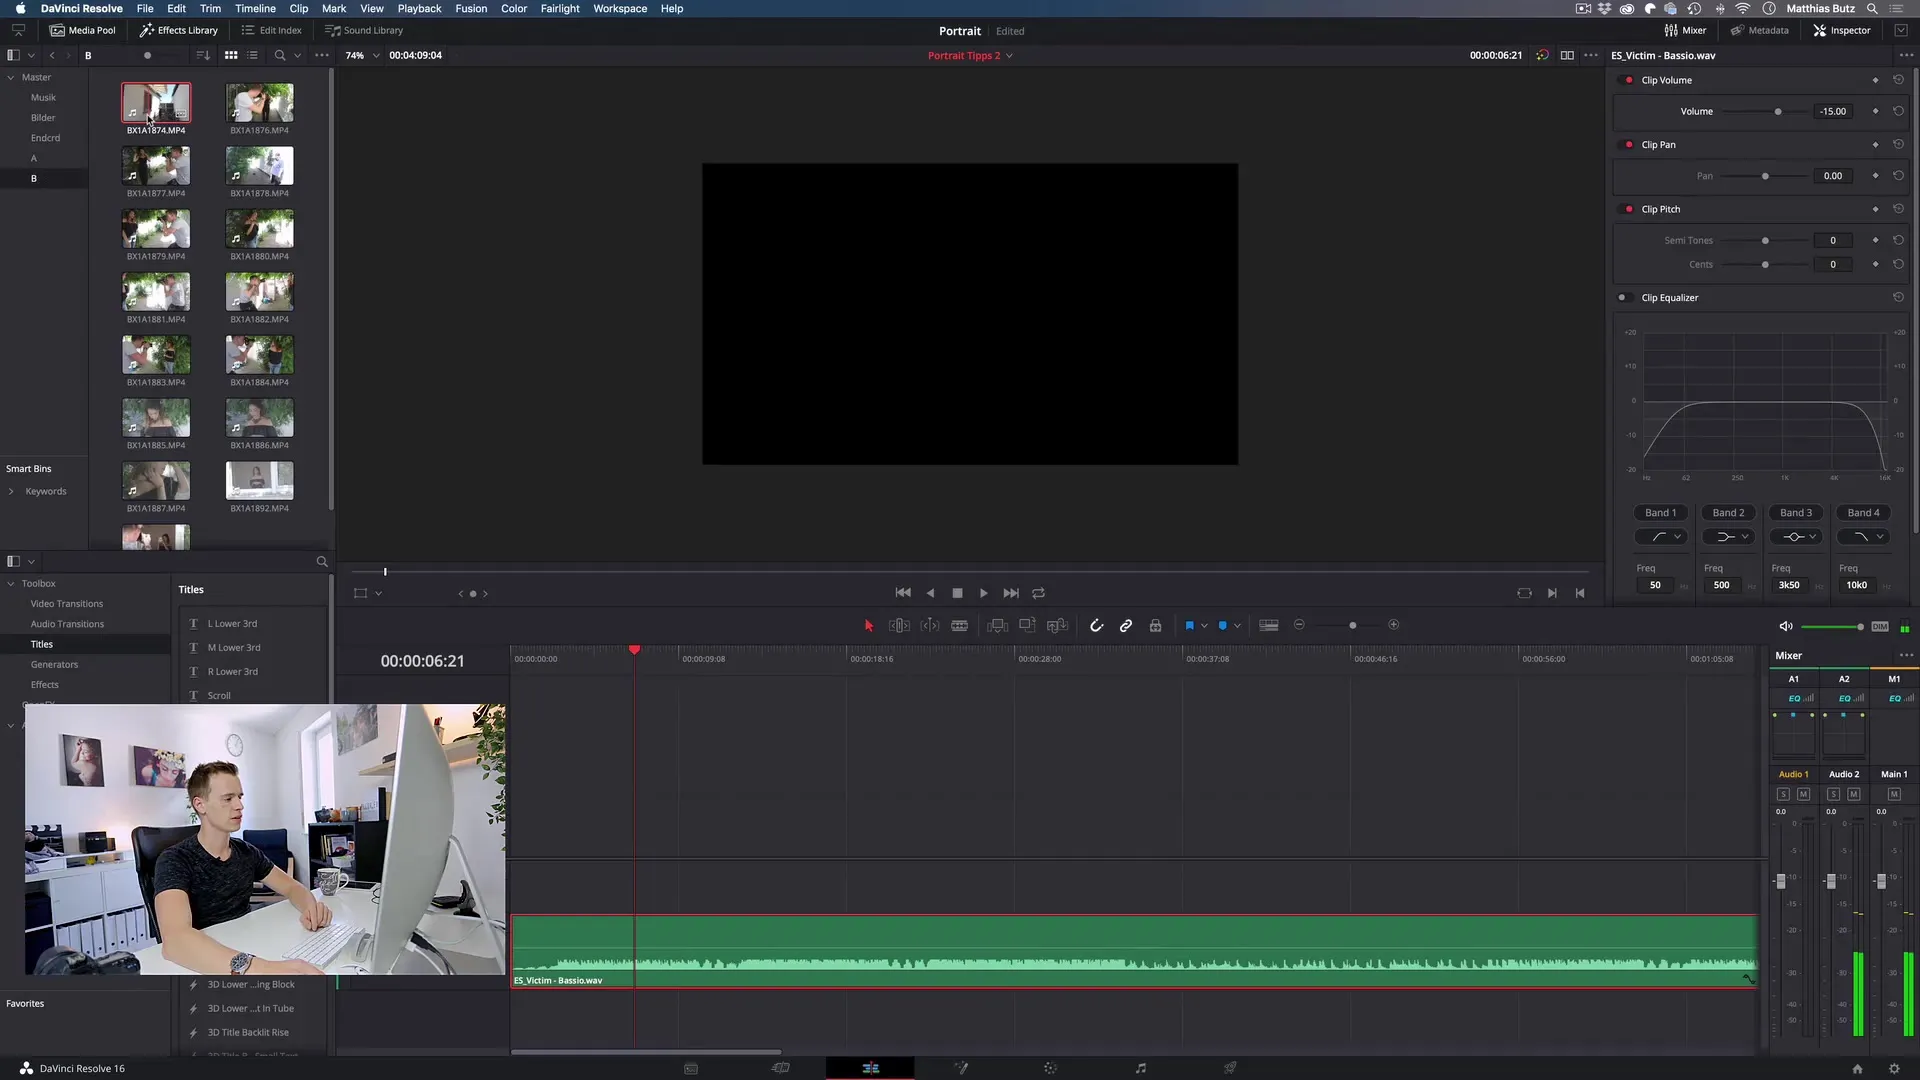
Task: Toggle Clip Pan enable dot
Action: [x=1629, y=145]
